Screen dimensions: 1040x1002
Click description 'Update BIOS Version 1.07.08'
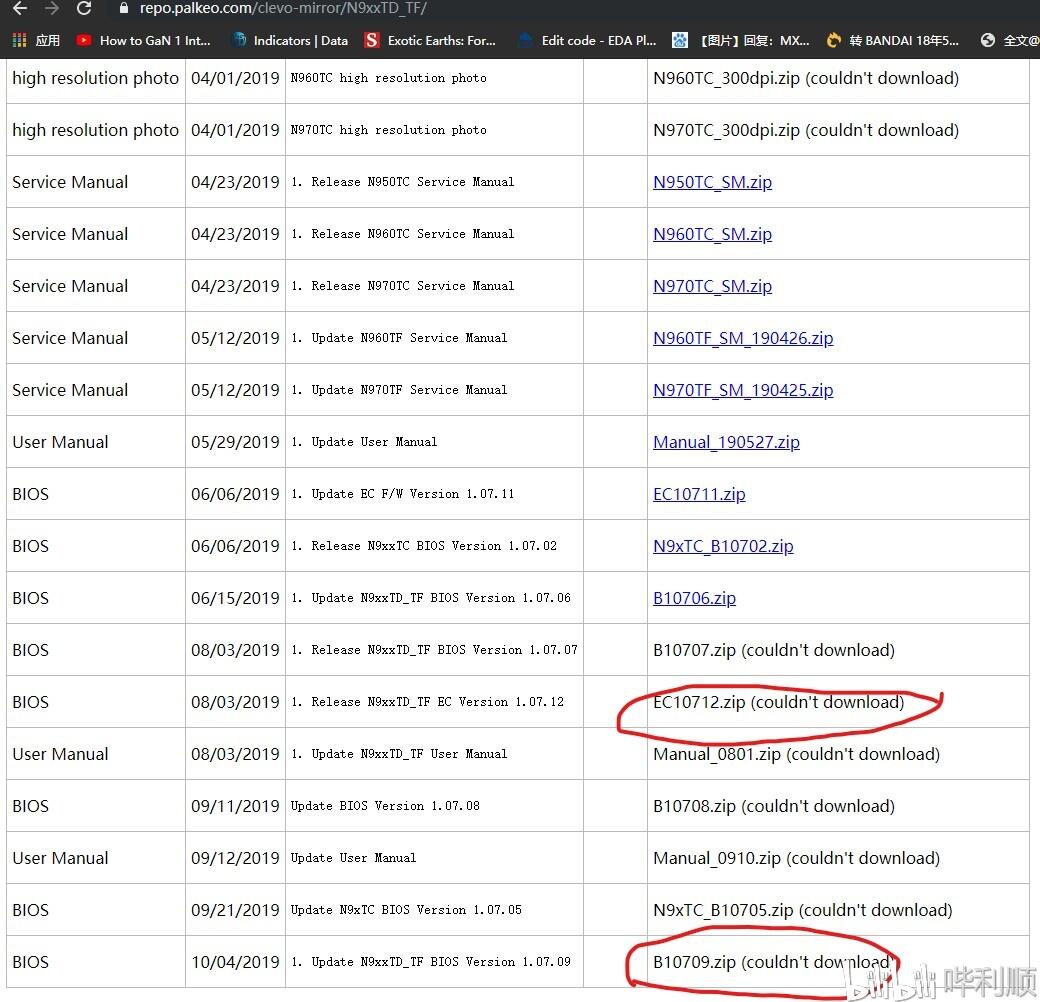point(385,806)
